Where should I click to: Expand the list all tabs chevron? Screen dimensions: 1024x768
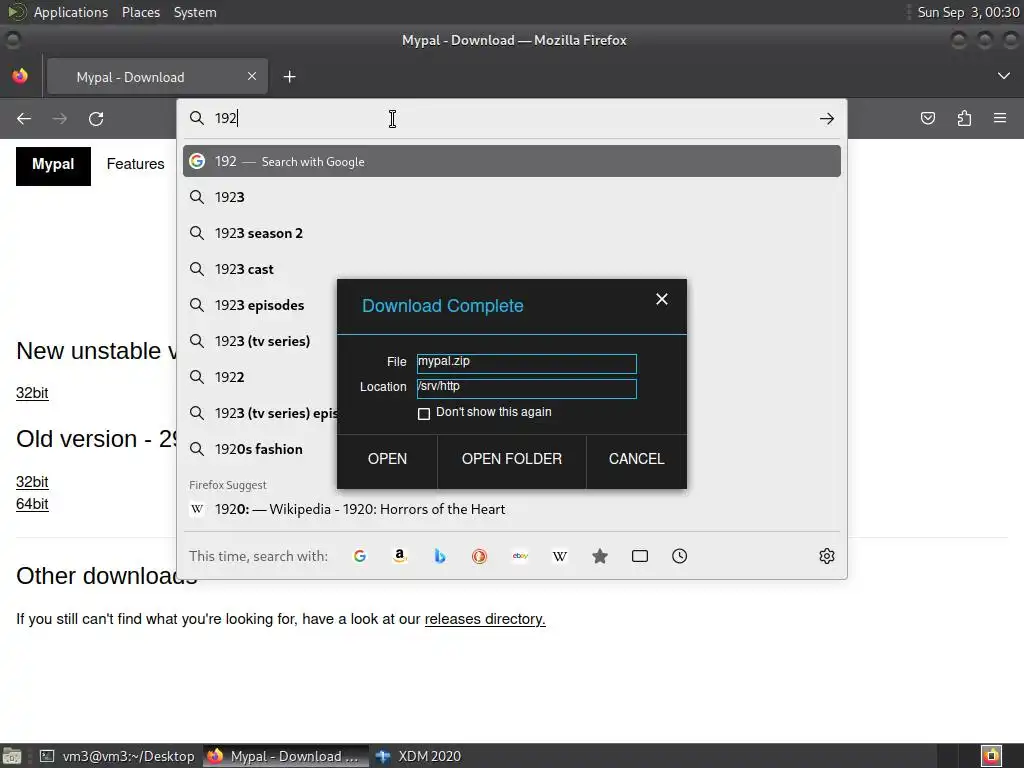click(1004, 76)
